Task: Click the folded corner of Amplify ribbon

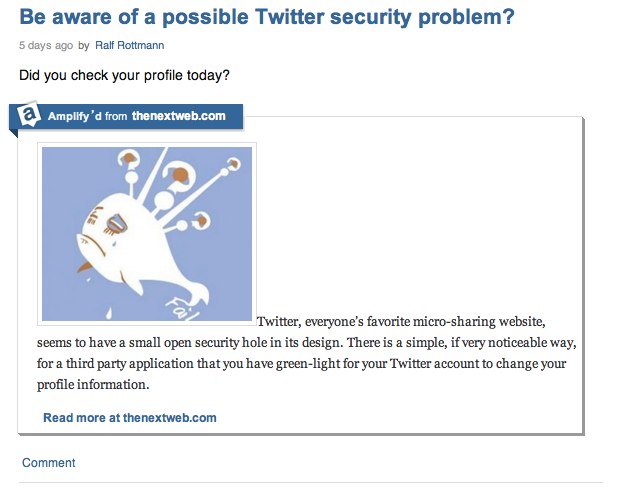Action: click(13, 133)
